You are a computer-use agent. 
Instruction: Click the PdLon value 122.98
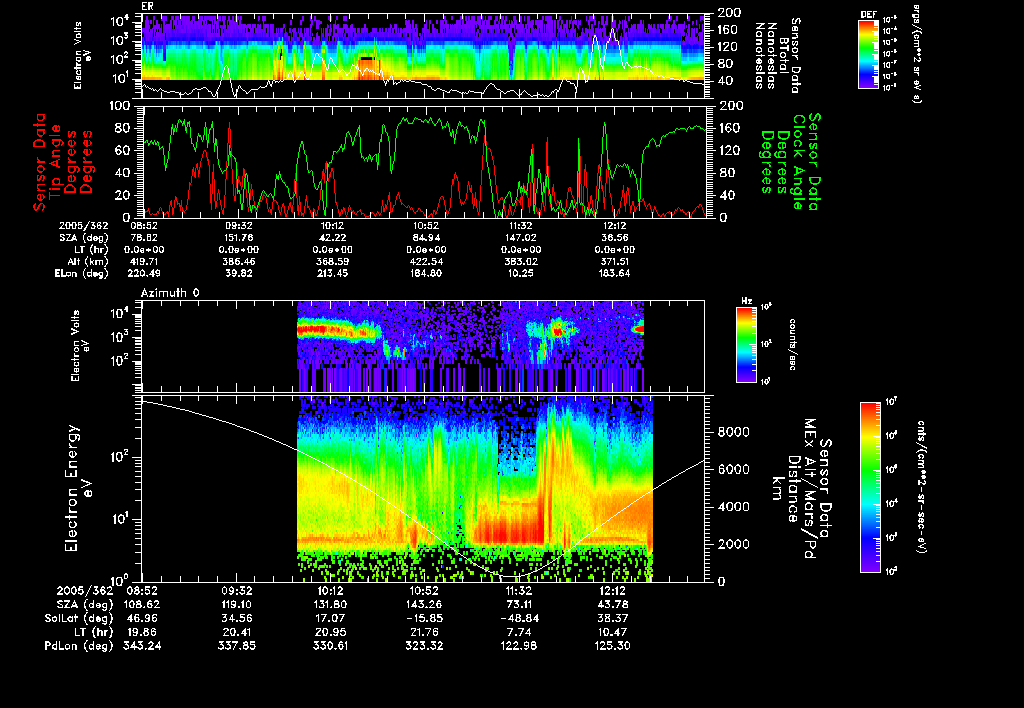(519, 645)
